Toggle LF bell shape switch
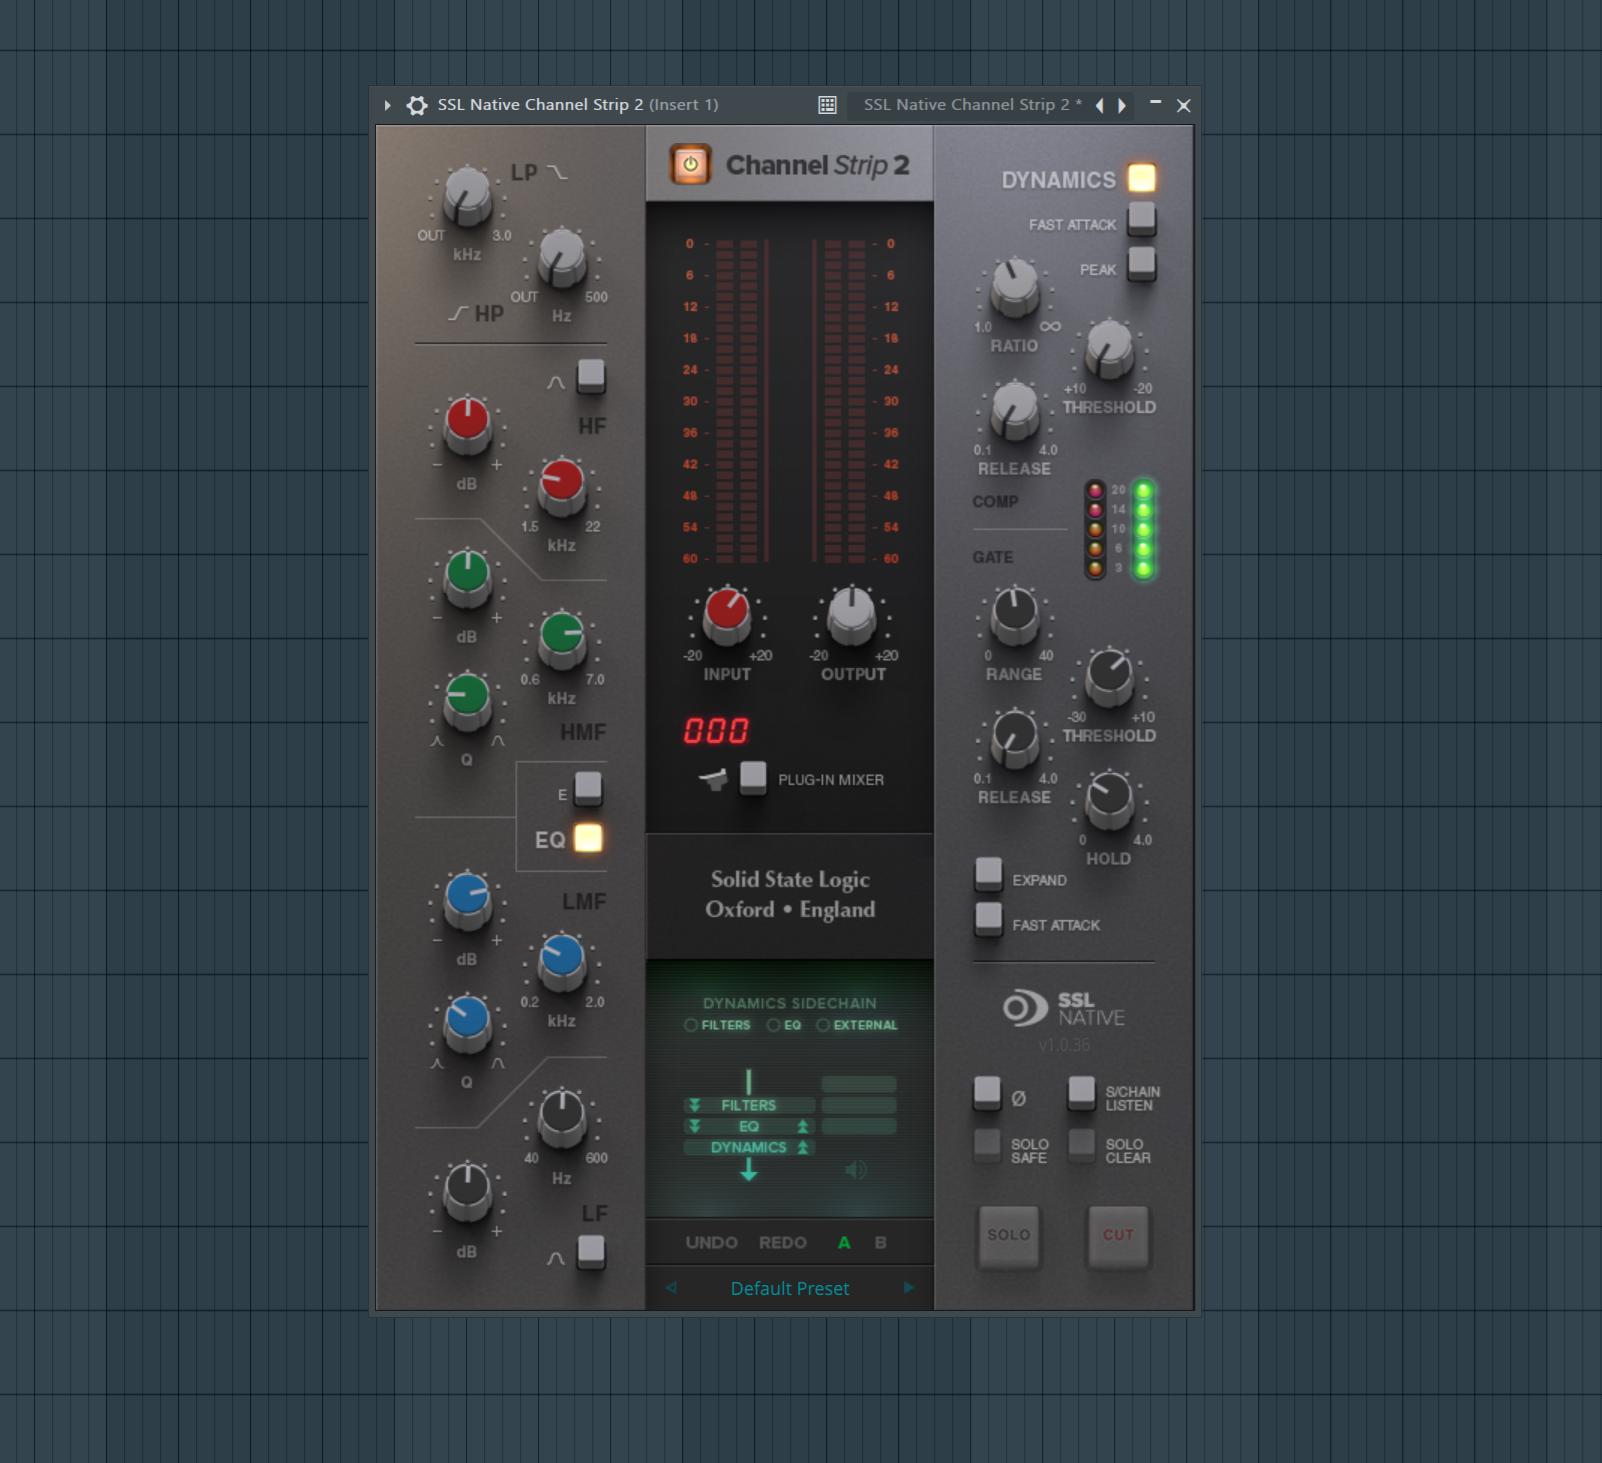 click(591, 1252)
